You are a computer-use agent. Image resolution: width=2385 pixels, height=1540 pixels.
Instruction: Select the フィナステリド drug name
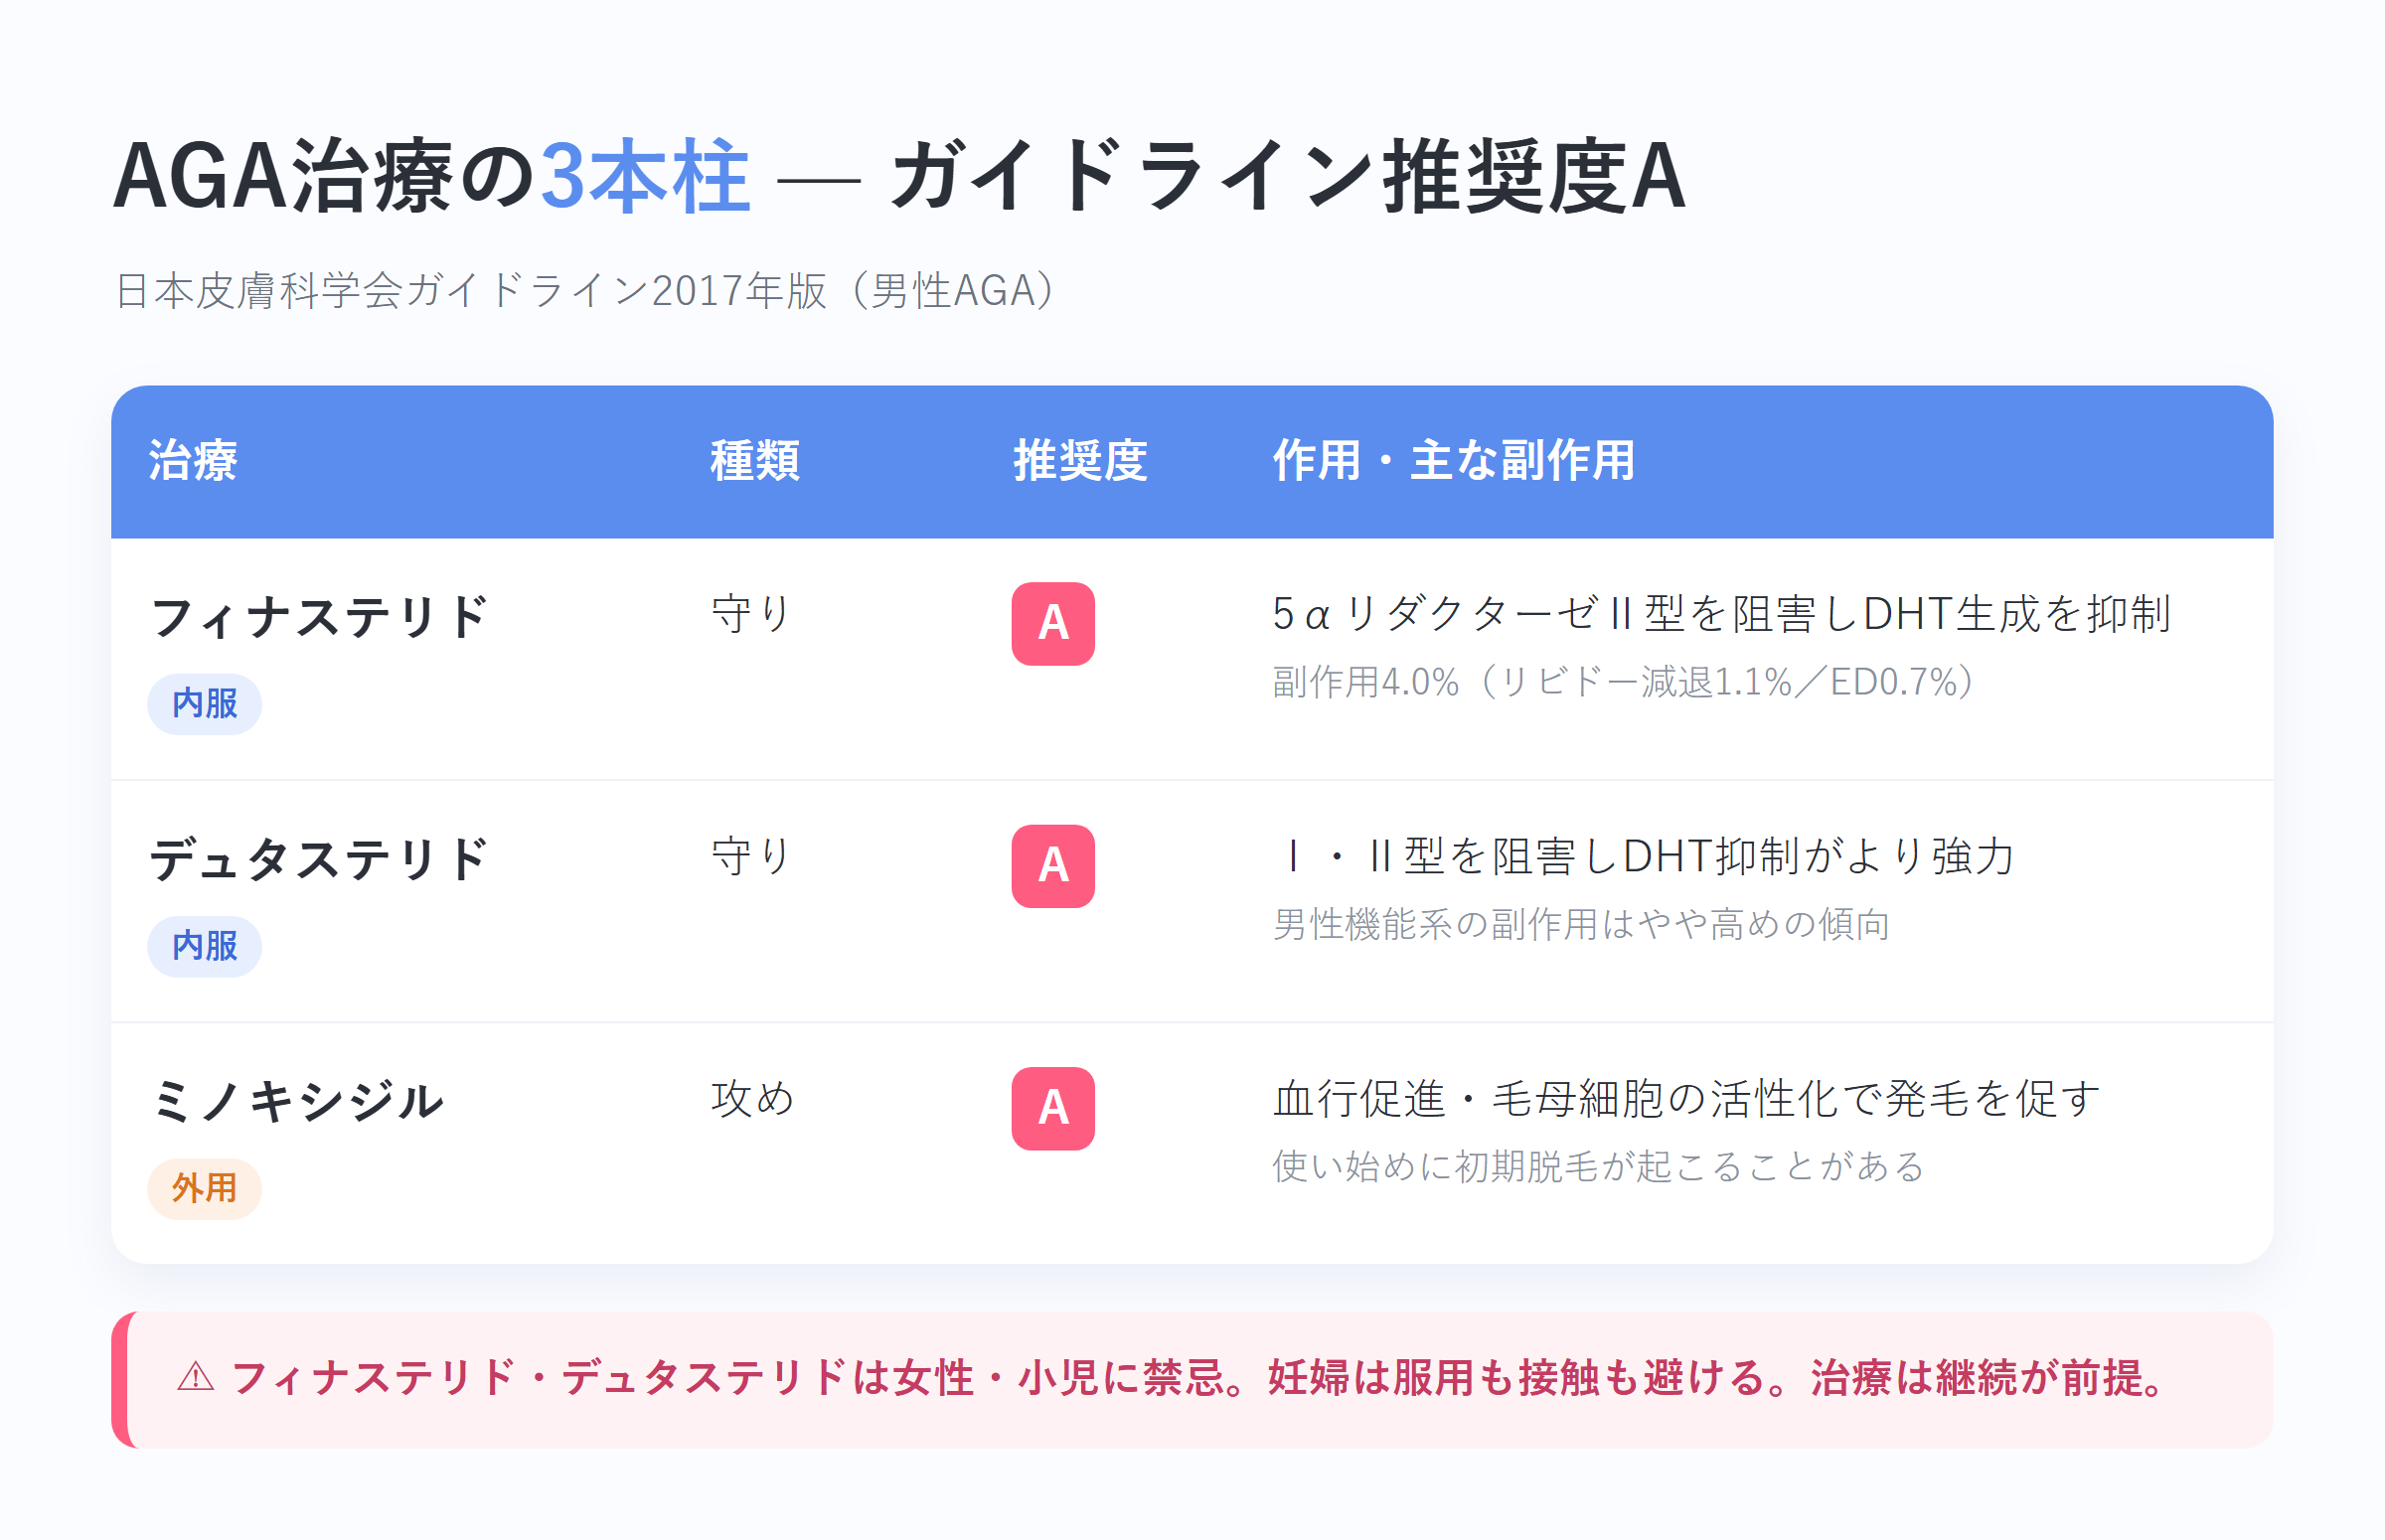(x=320, y=616)
